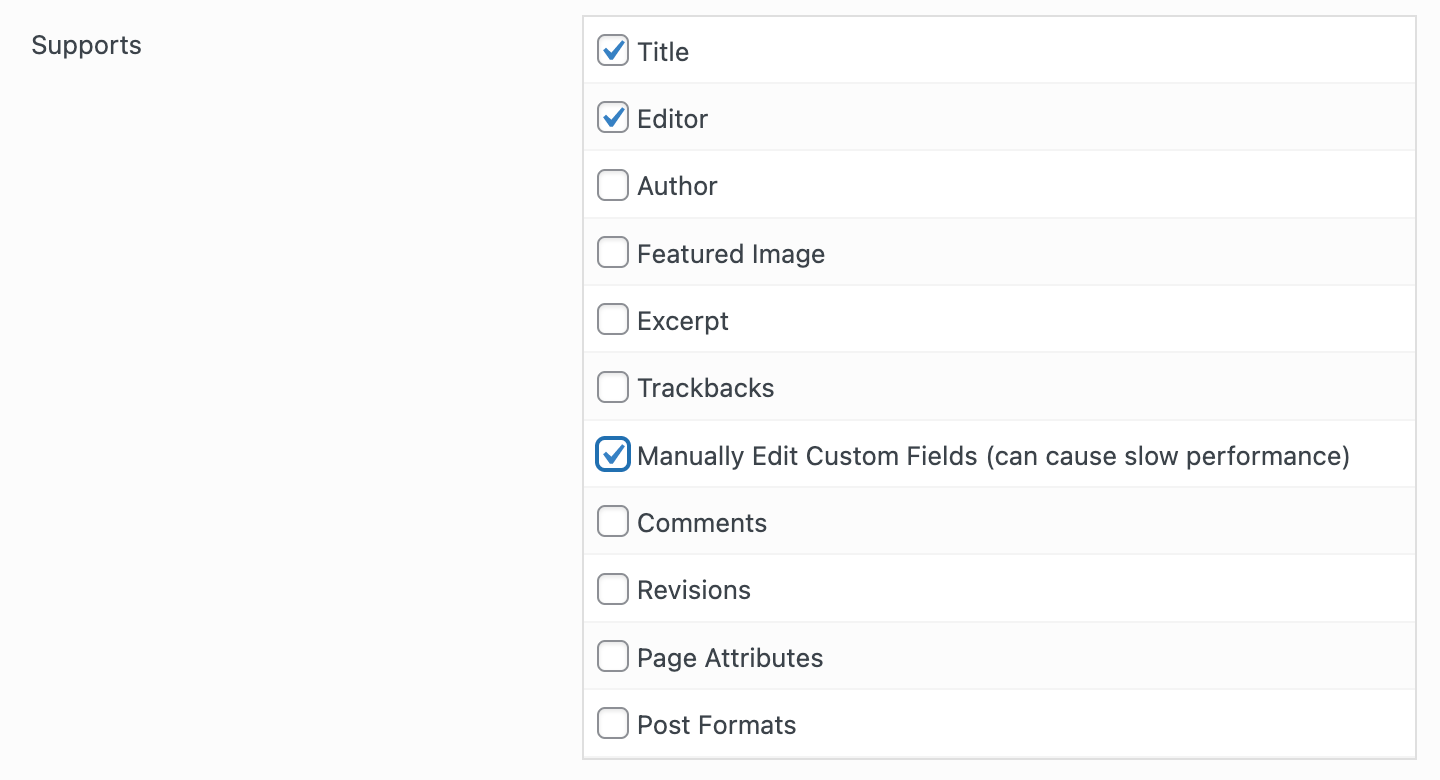The image size is (1440, 780).
Task: Toggle the Post Formats checkbox
Action: 613,724
